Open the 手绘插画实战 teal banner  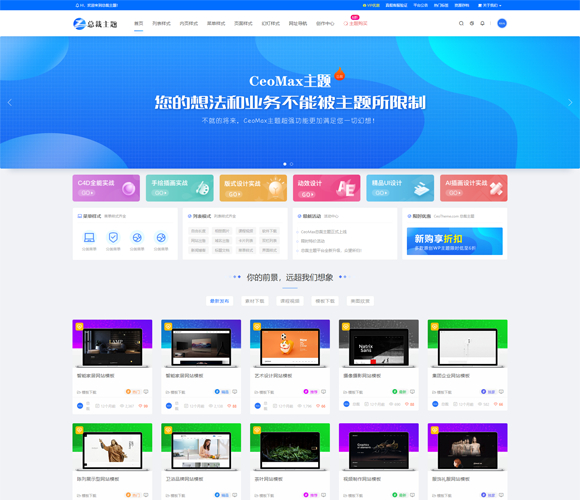pos(180,188)
